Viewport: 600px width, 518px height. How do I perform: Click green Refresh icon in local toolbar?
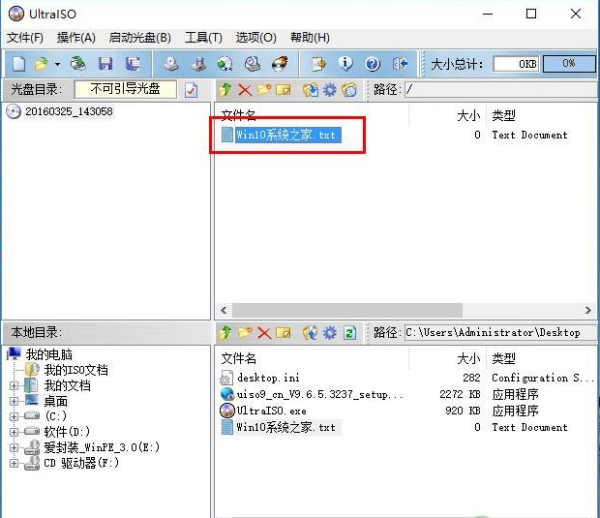click(349, 332)
